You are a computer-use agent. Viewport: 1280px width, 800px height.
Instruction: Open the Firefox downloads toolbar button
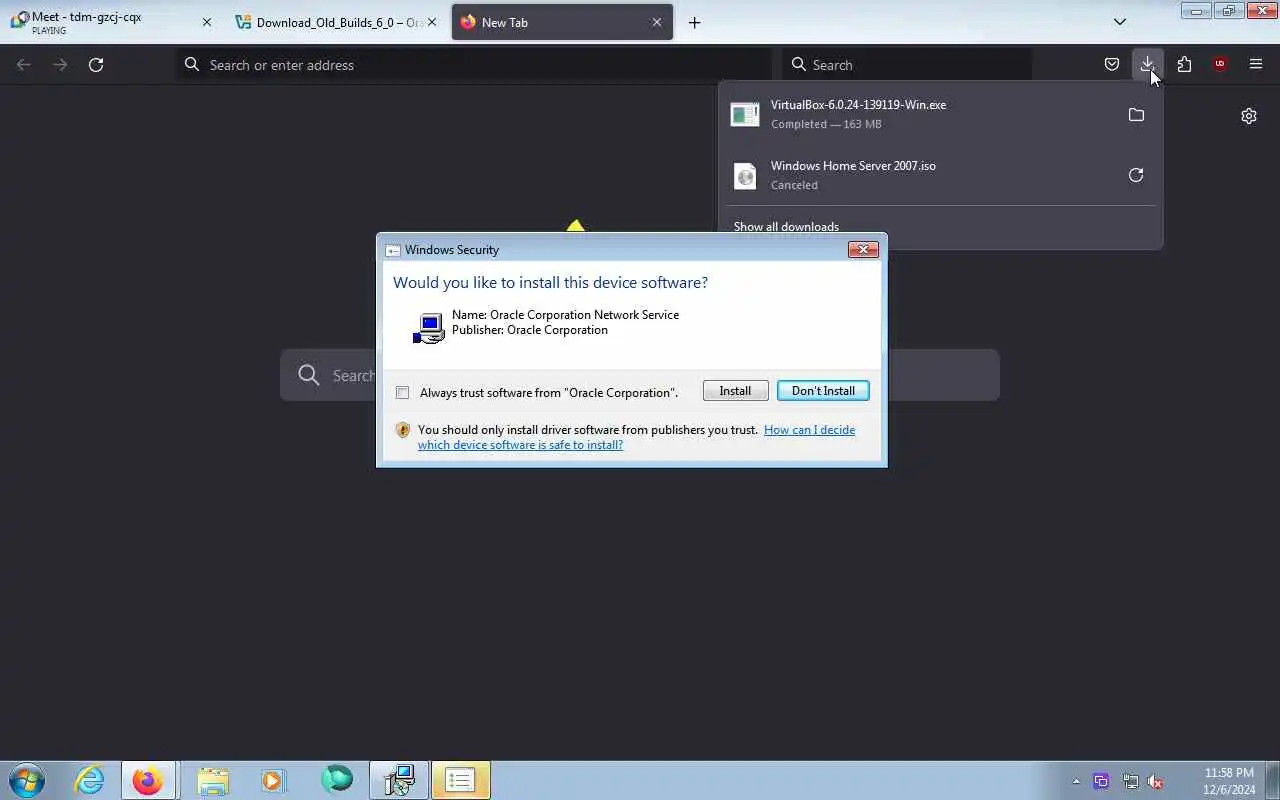coord(1148,64)
